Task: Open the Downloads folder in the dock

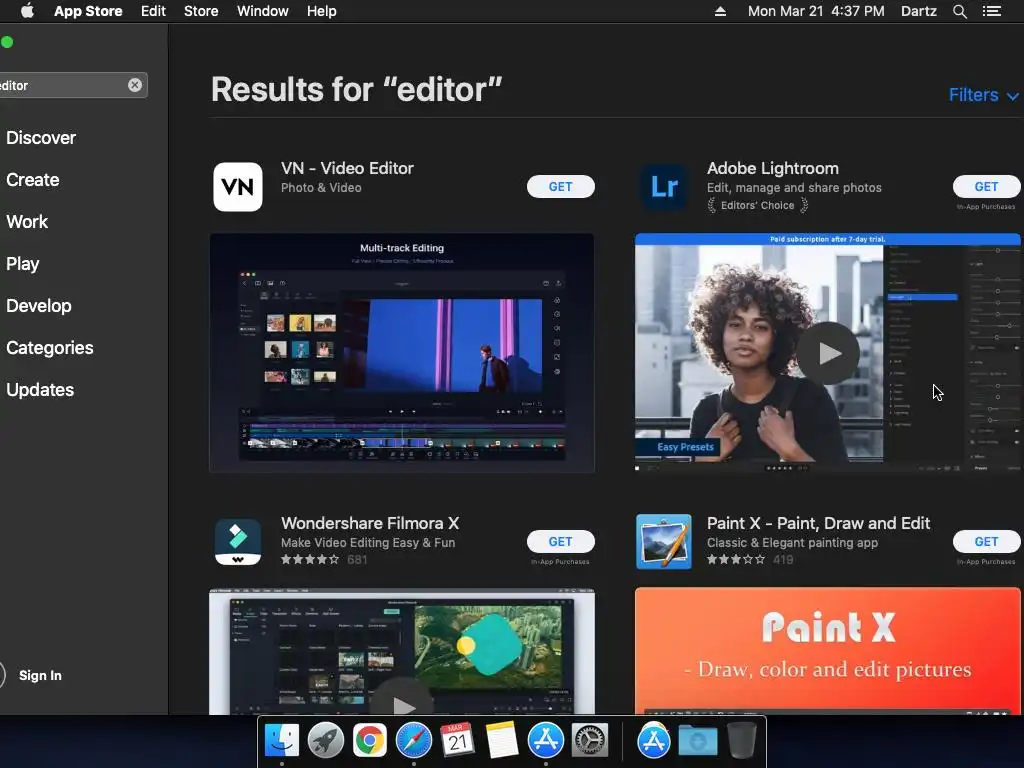Action: coord(697,741)
